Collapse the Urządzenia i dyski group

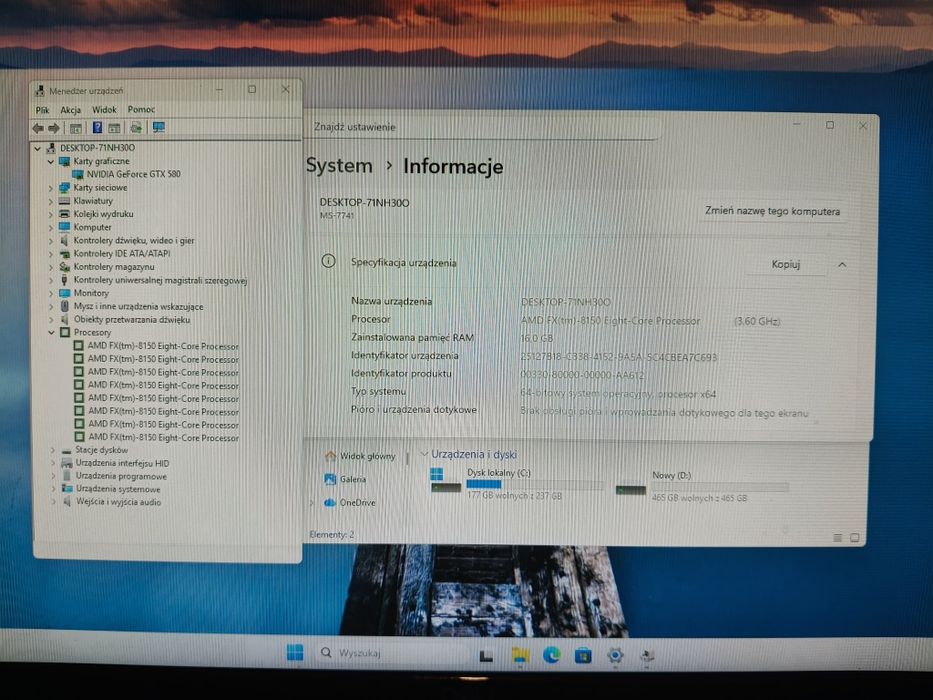424,454
